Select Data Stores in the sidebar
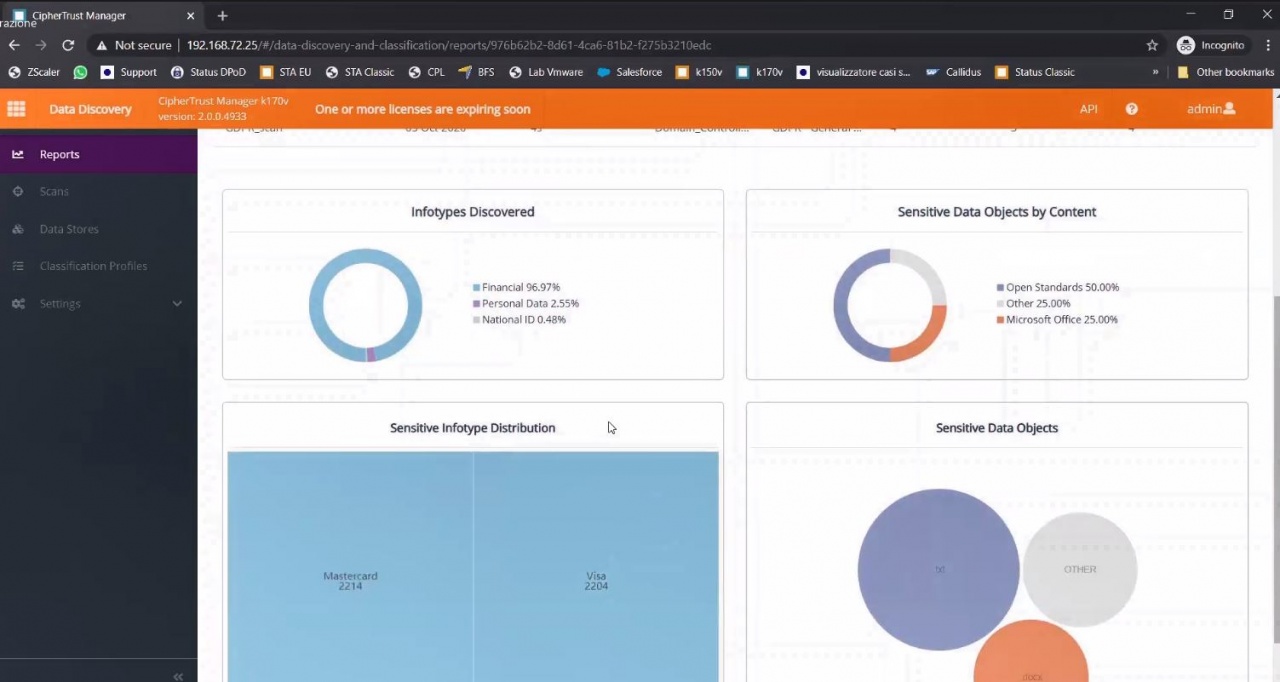 (x=98, y=229)
